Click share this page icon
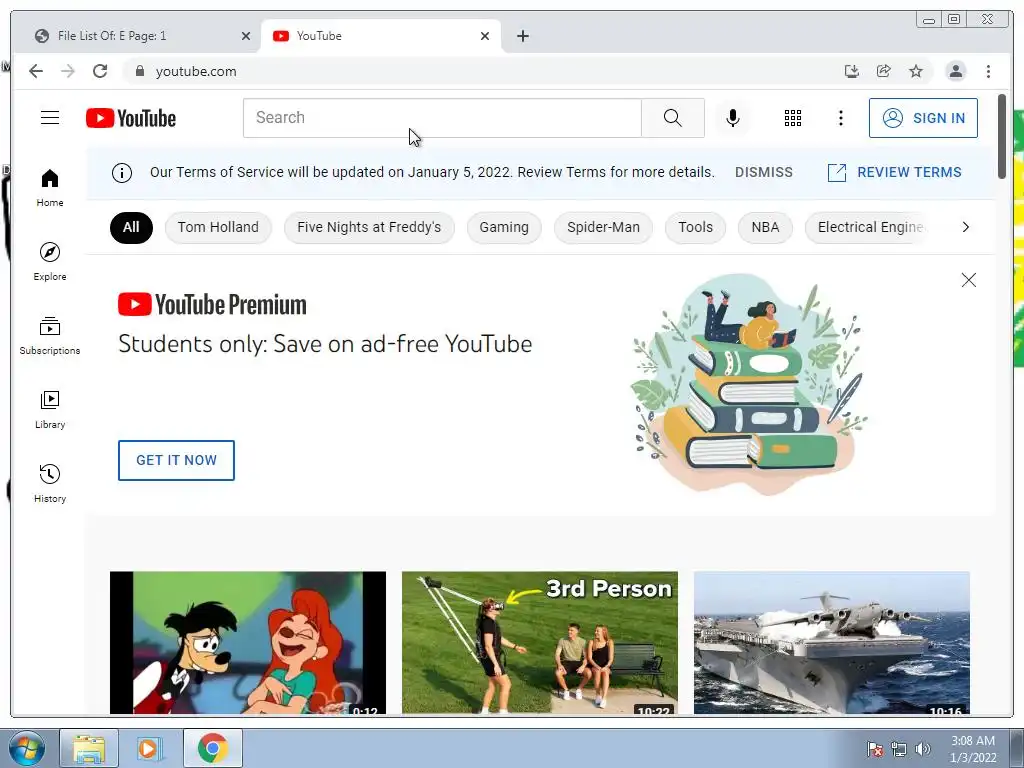The width and height of the screenshot is (1024, 768). tap(884, 71)
